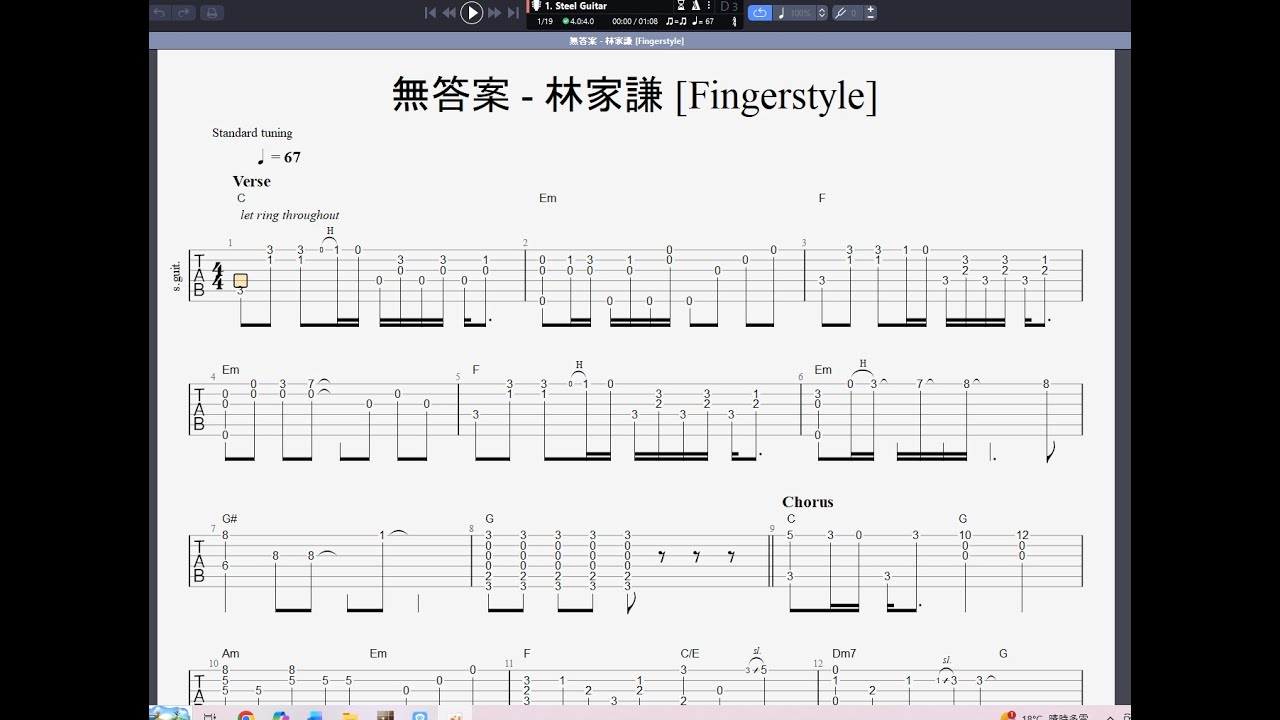Screen dimensions: 1280x720
Task: Click the 00:00 / 01:08 time display
Action: (635, 21)
